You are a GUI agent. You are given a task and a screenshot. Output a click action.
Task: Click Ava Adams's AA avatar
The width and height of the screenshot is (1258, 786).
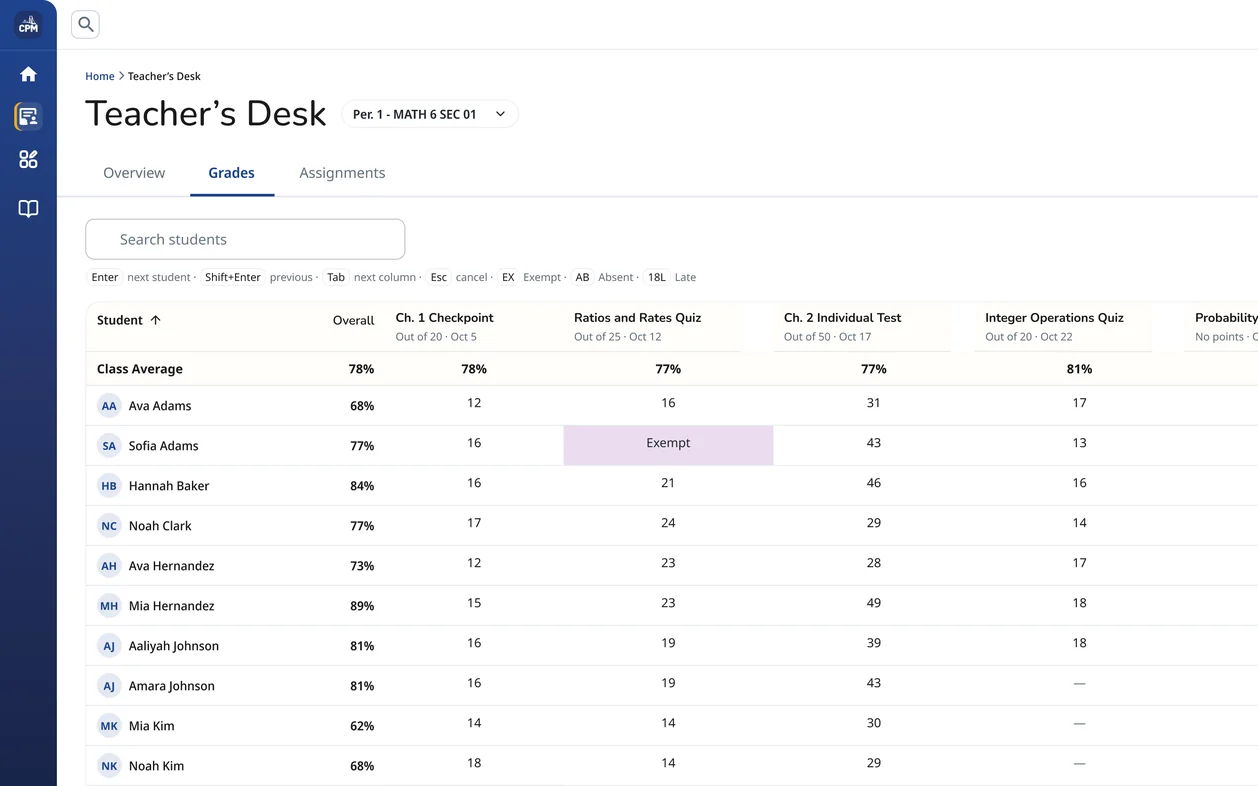[109, 406]
